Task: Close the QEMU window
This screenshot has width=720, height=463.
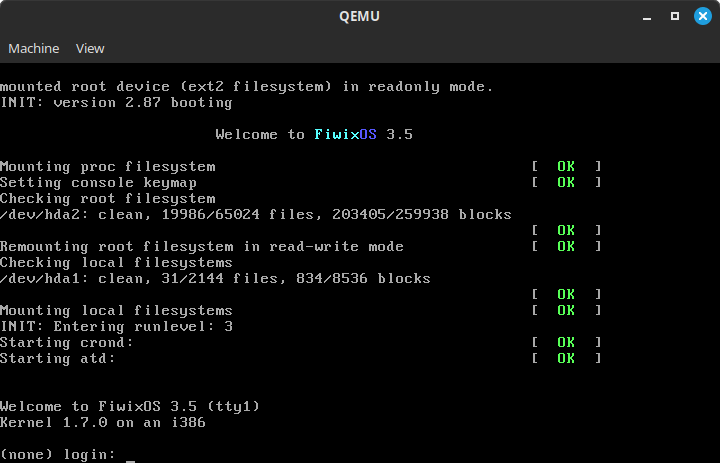Action: tap(701, 16)
